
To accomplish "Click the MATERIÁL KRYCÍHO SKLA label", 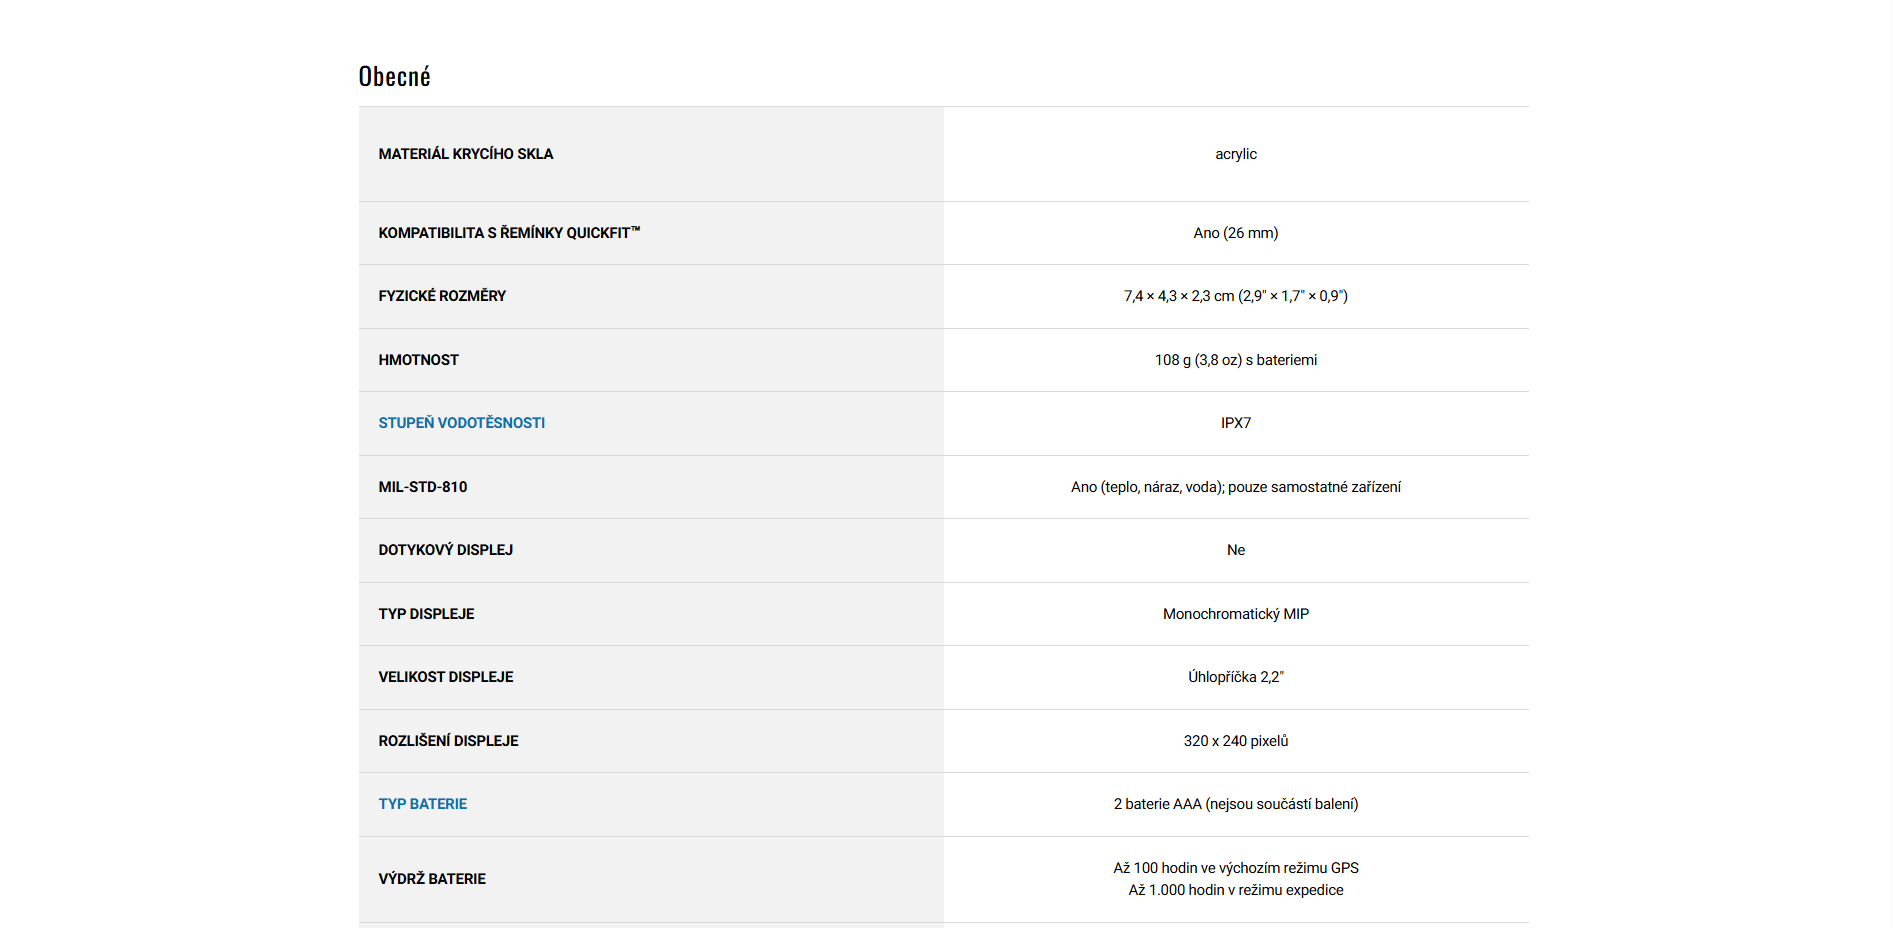I will 465,154.
